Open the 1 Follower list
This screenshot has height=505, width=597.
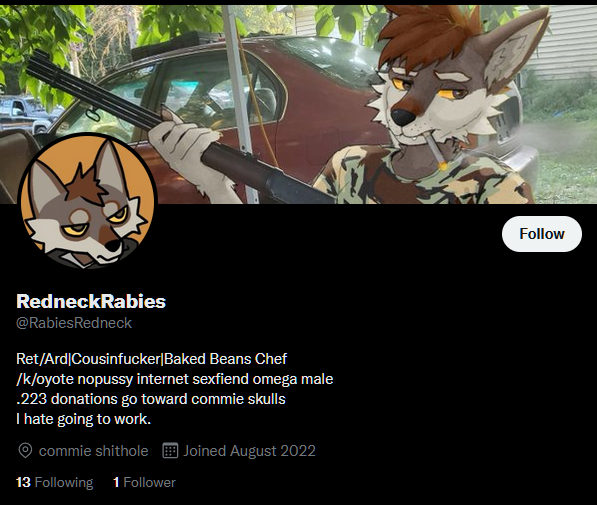pos(144,482)
